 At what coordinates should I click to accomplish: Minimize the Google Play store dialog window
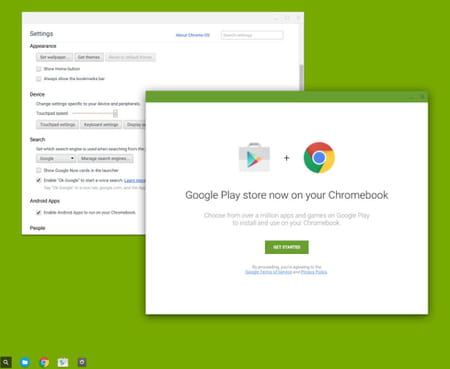pos(412,97)
